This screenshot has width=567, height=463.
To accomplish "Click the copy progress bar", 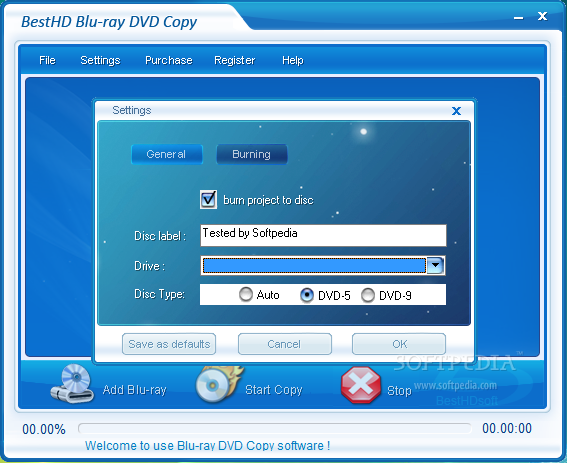I will [275, 428].
